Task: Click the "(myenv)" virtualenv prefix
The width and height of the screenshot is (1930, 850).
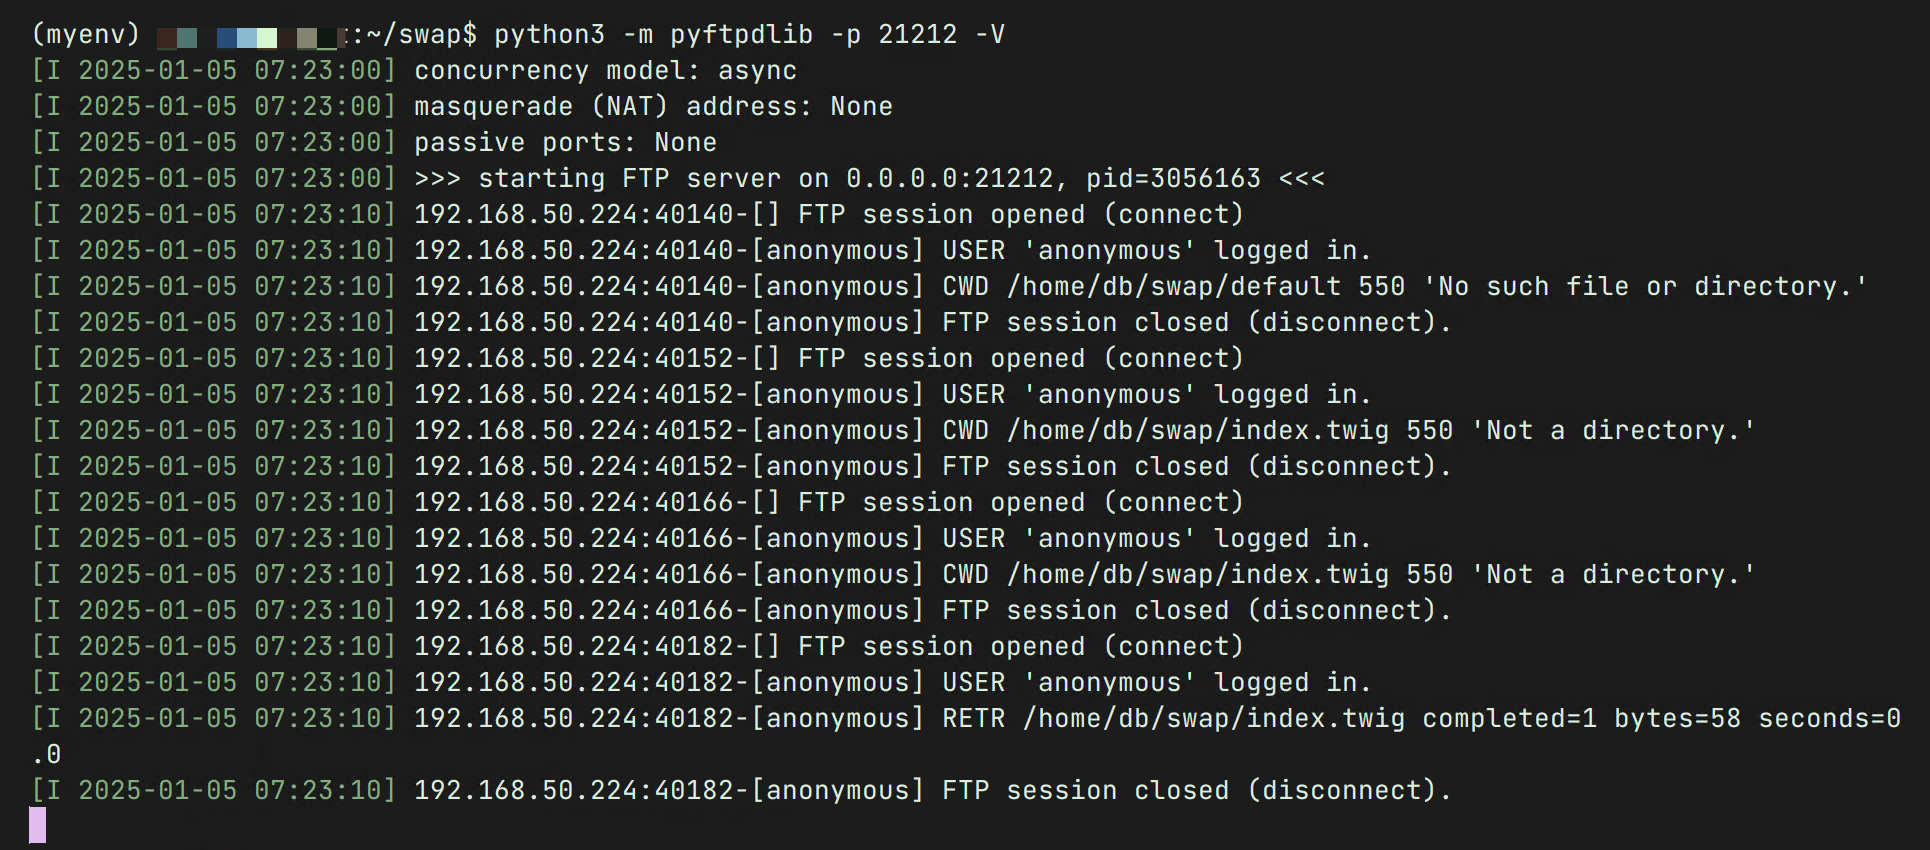Action: 86,34
